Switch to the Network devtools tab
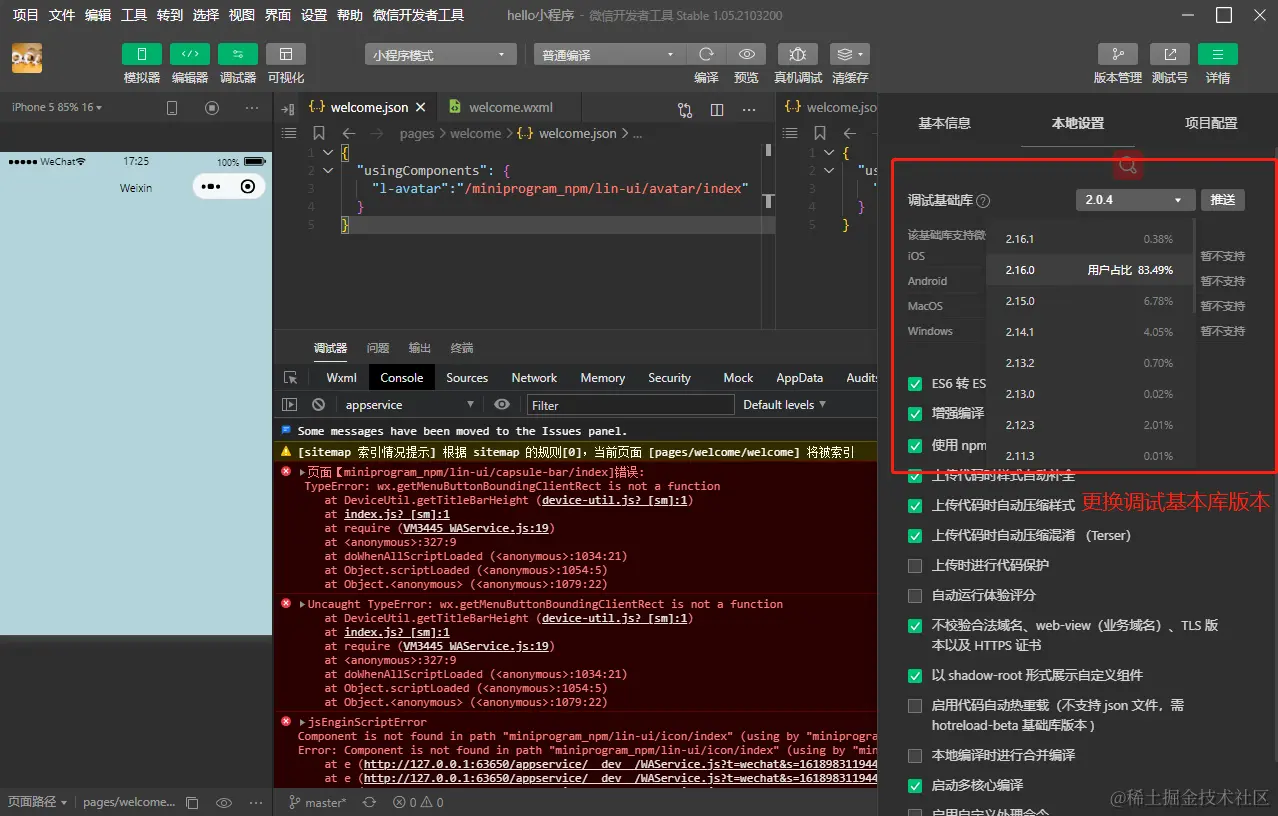This screenshot has width=1278, height=816. tap(534, 378)
